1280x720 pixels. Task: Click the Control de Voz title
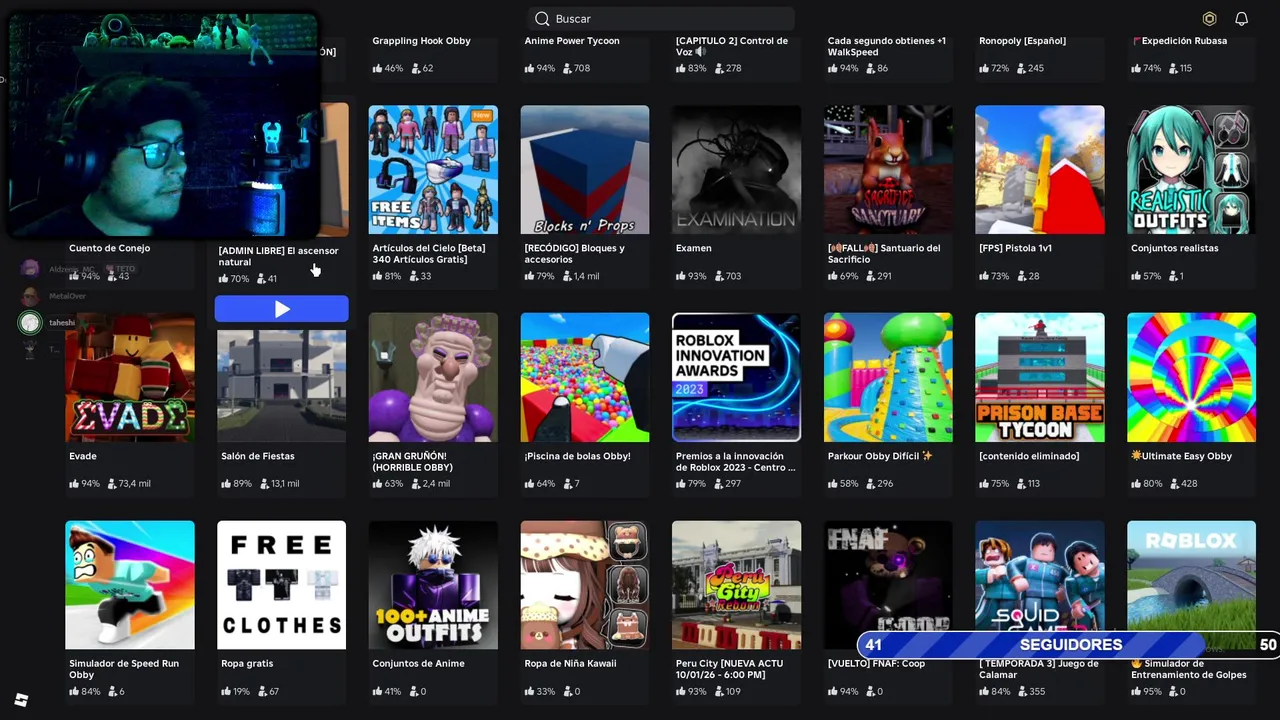pyautogui.click(x=732, y=46)
